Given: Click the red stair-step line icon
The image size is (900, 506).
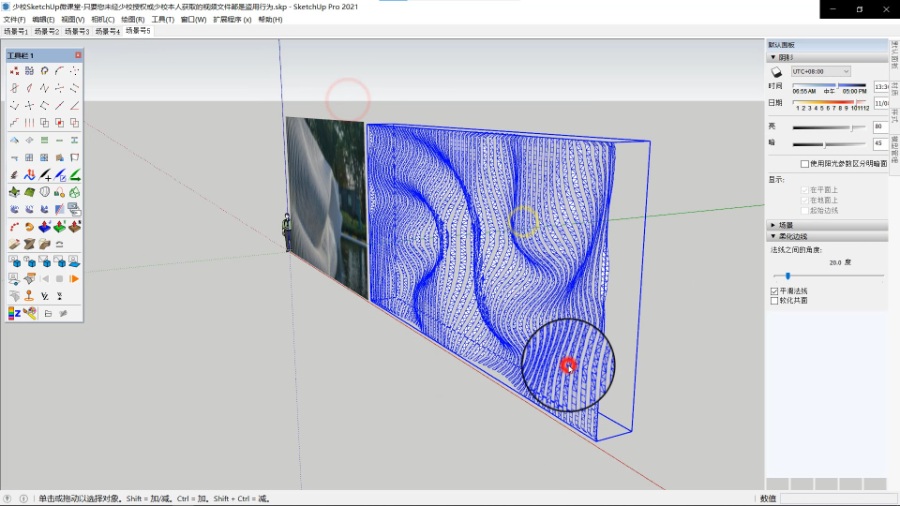Looking at the screenshot, I should pyautogui.click(x=14, y=123).
